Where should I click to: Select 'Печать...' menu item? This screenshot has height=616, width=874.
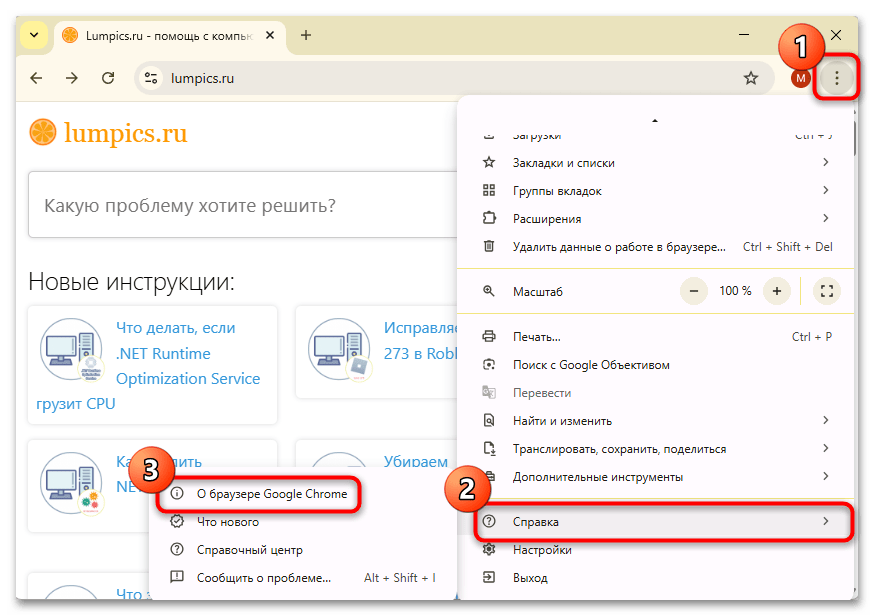[656, 337]
